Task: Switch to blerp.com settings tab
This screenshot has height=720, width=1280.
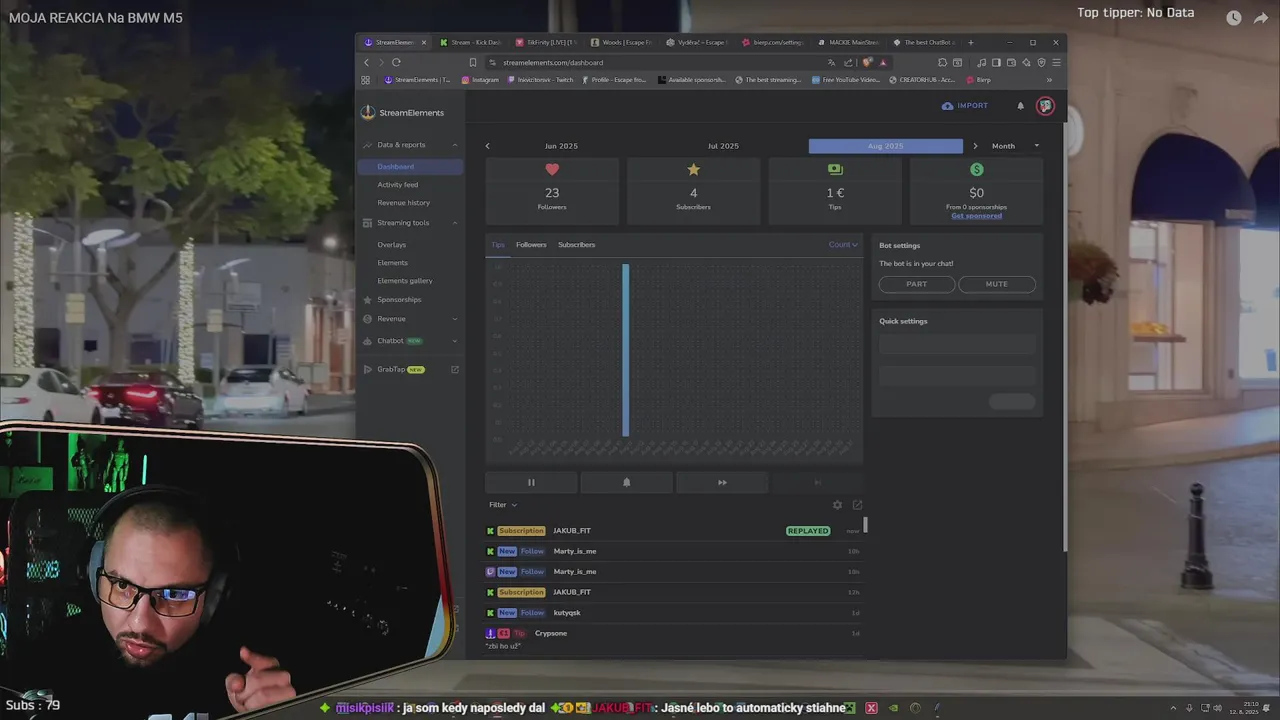Action: 772,43
